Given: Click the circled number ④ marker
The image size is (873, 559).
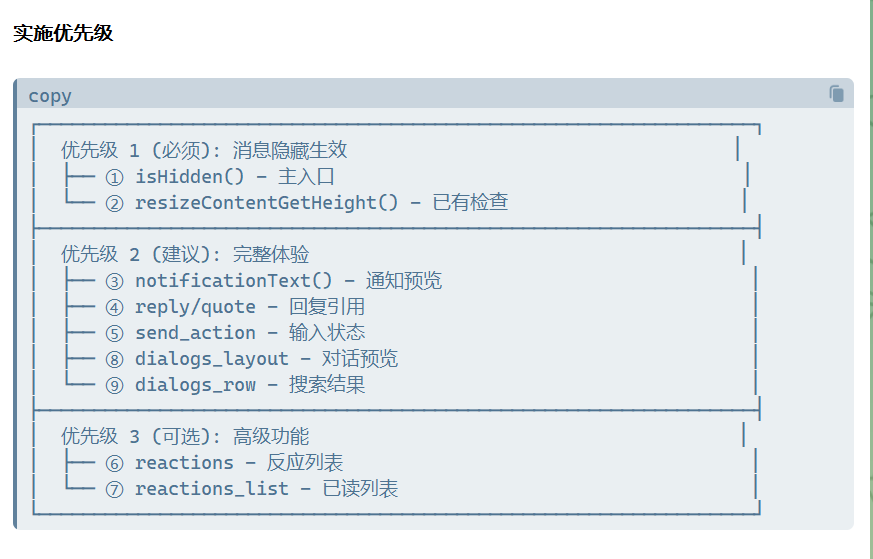Looking at the screenshot, I should [114, 307].
